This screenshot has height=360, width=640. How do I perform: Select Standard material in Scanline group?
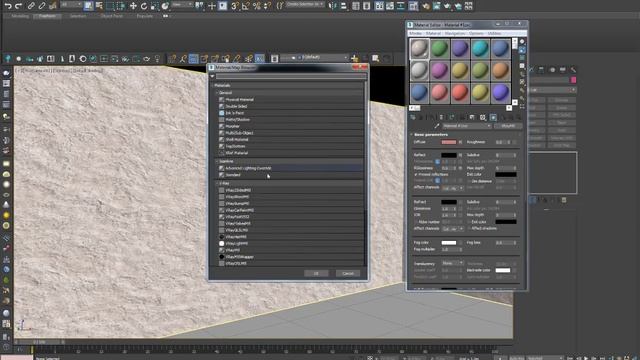[x=290, y=175]
